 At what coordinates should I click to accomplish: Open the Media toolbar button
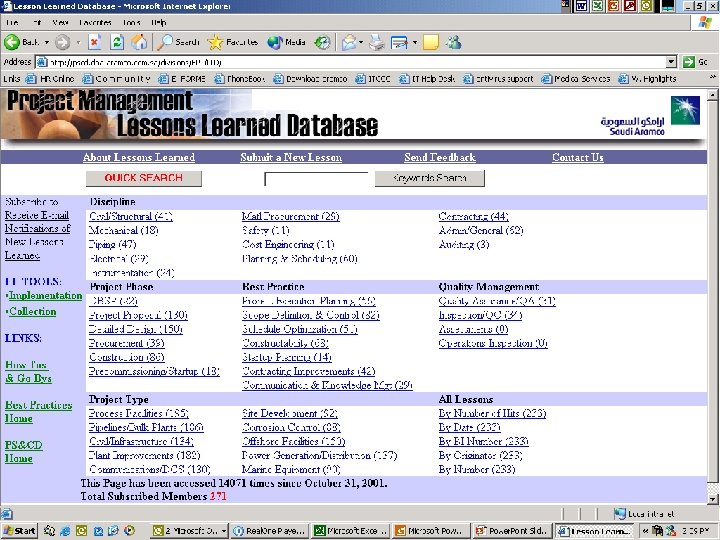tap(287, 42)
